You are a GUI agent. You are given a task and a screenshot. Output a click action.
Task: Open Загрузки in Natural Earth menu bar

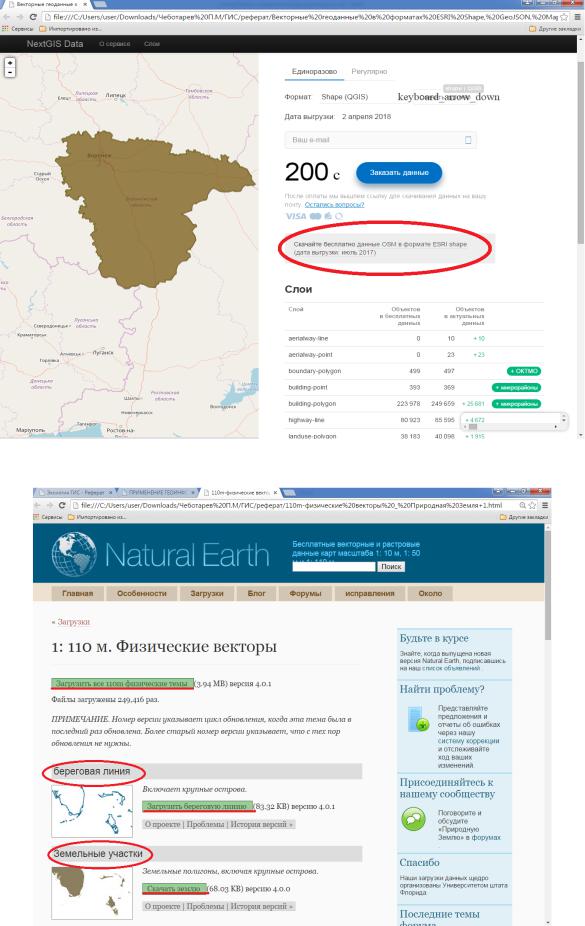(x=207, y=594)
